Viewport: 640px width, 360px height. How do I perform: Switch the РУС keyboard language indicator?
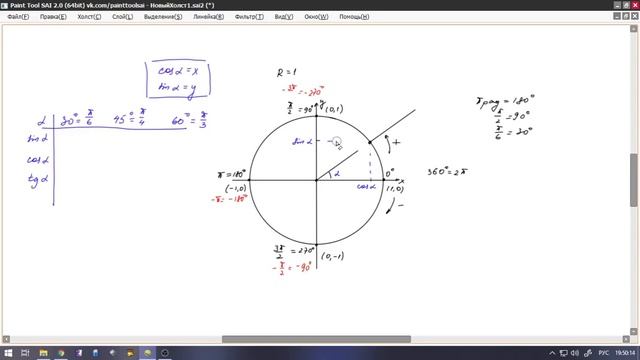point(604,353)
